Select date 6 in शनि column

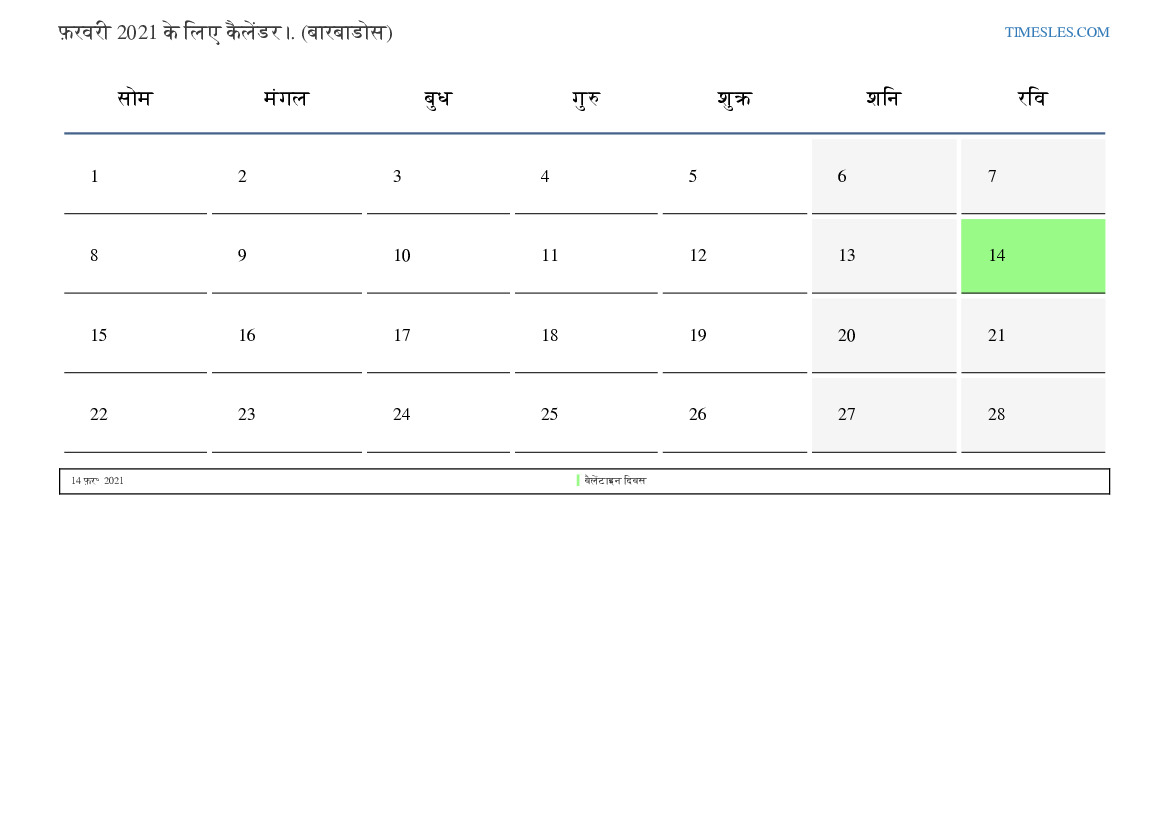coord(883,177)
